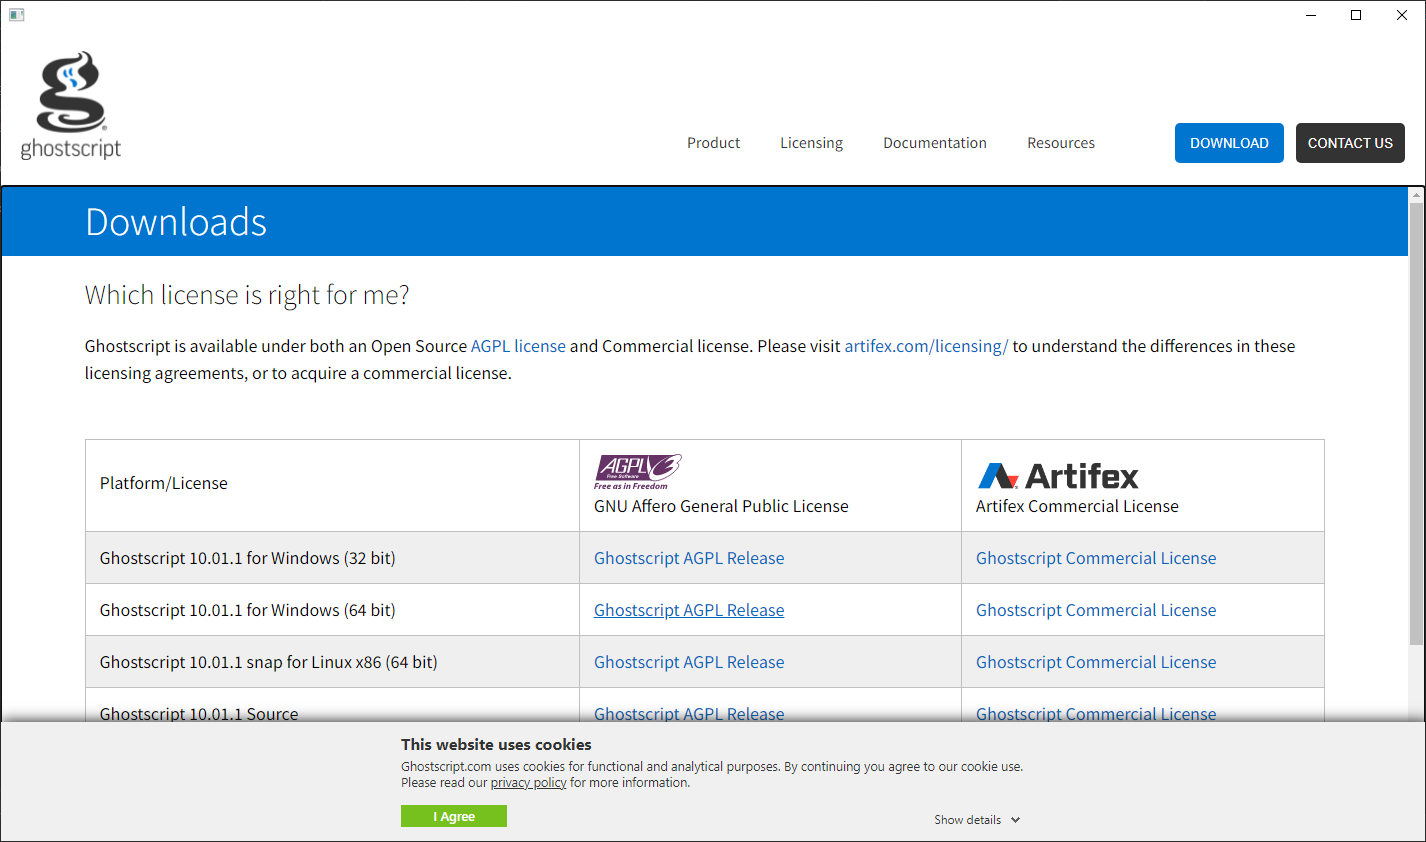Accept cookies with the I Agree button
This screenshot has width=1426, height=842.
[x=453, y=816]
